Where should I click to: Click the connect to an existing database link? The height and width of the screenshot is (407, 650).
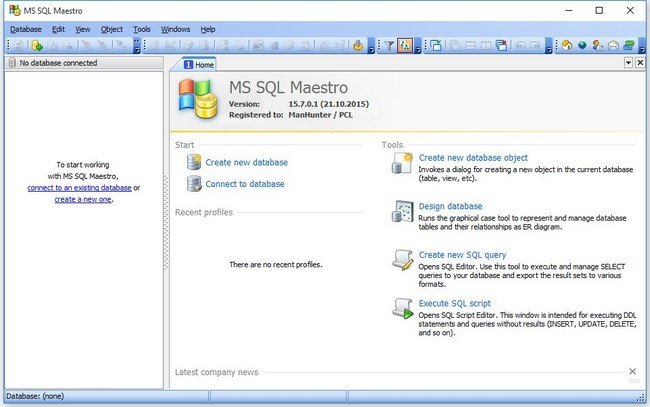pyautogui.click(x=80, y=188)
